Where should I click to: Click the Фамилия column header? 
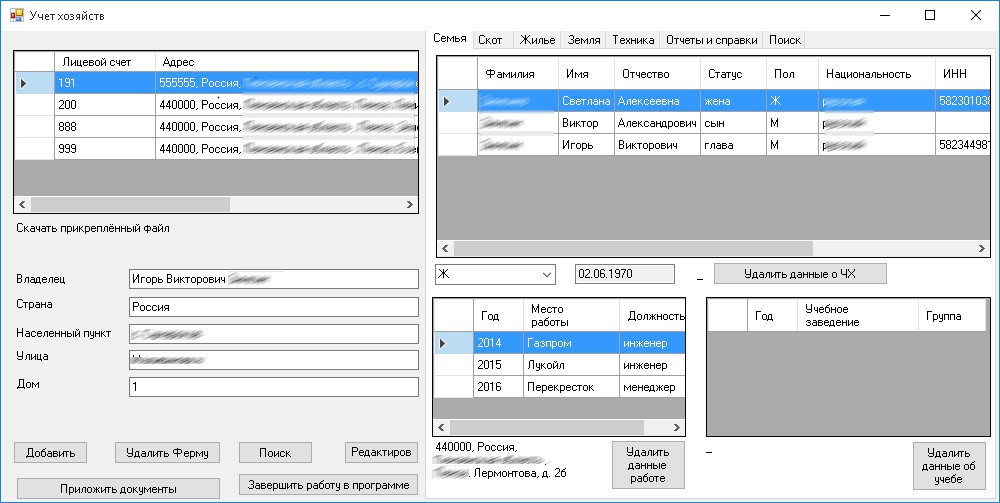point(518,74)
